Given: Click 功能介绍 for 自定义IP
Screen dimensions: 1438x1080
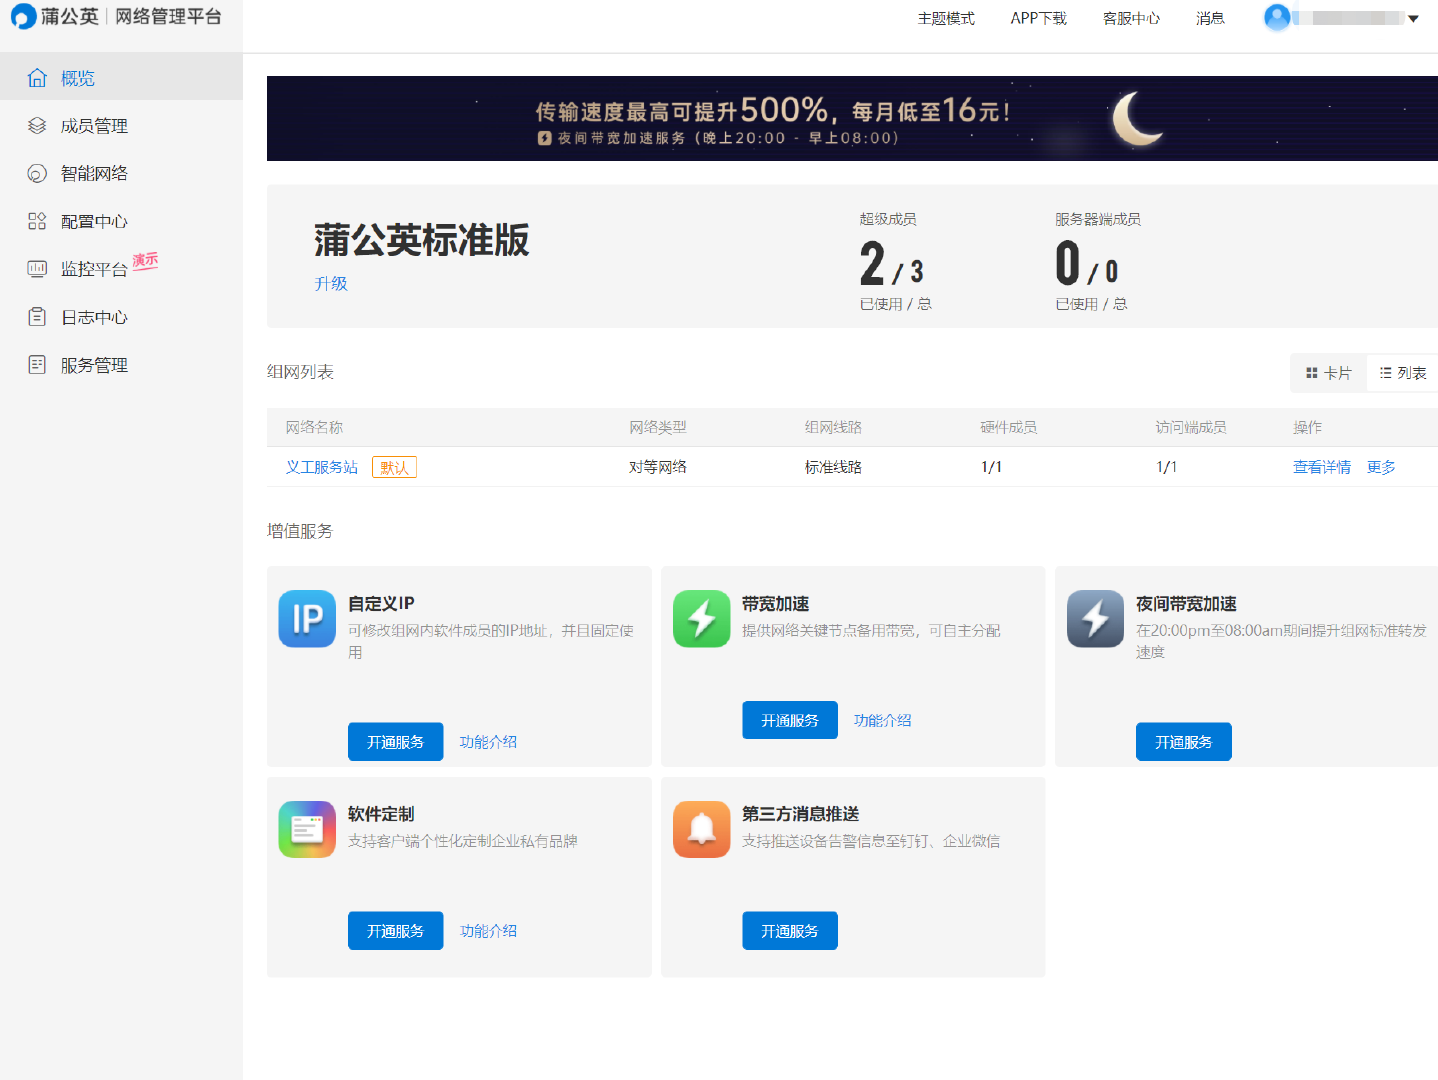Looking at the screenshot, I should pos(488,742).
